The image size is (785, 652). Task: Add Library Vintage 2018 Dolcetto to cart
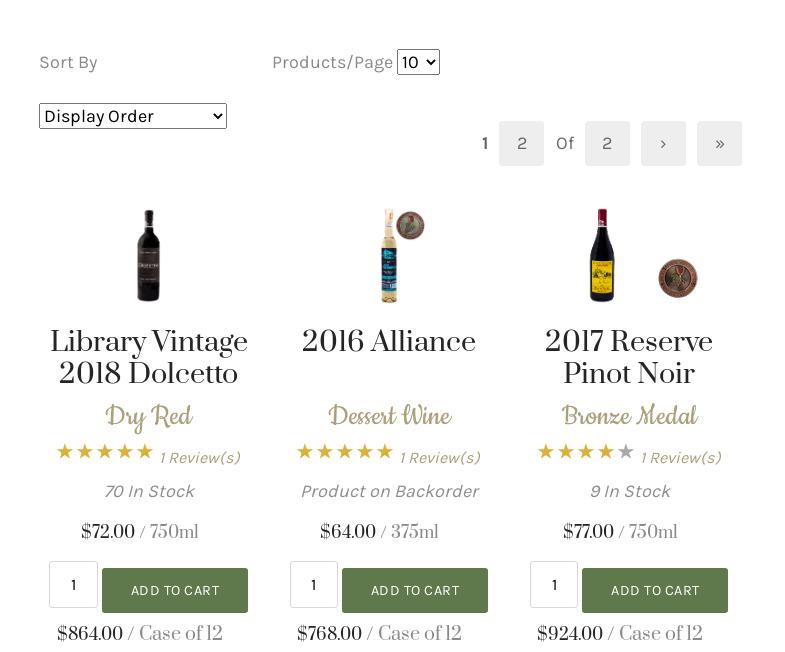click(175, 590)
